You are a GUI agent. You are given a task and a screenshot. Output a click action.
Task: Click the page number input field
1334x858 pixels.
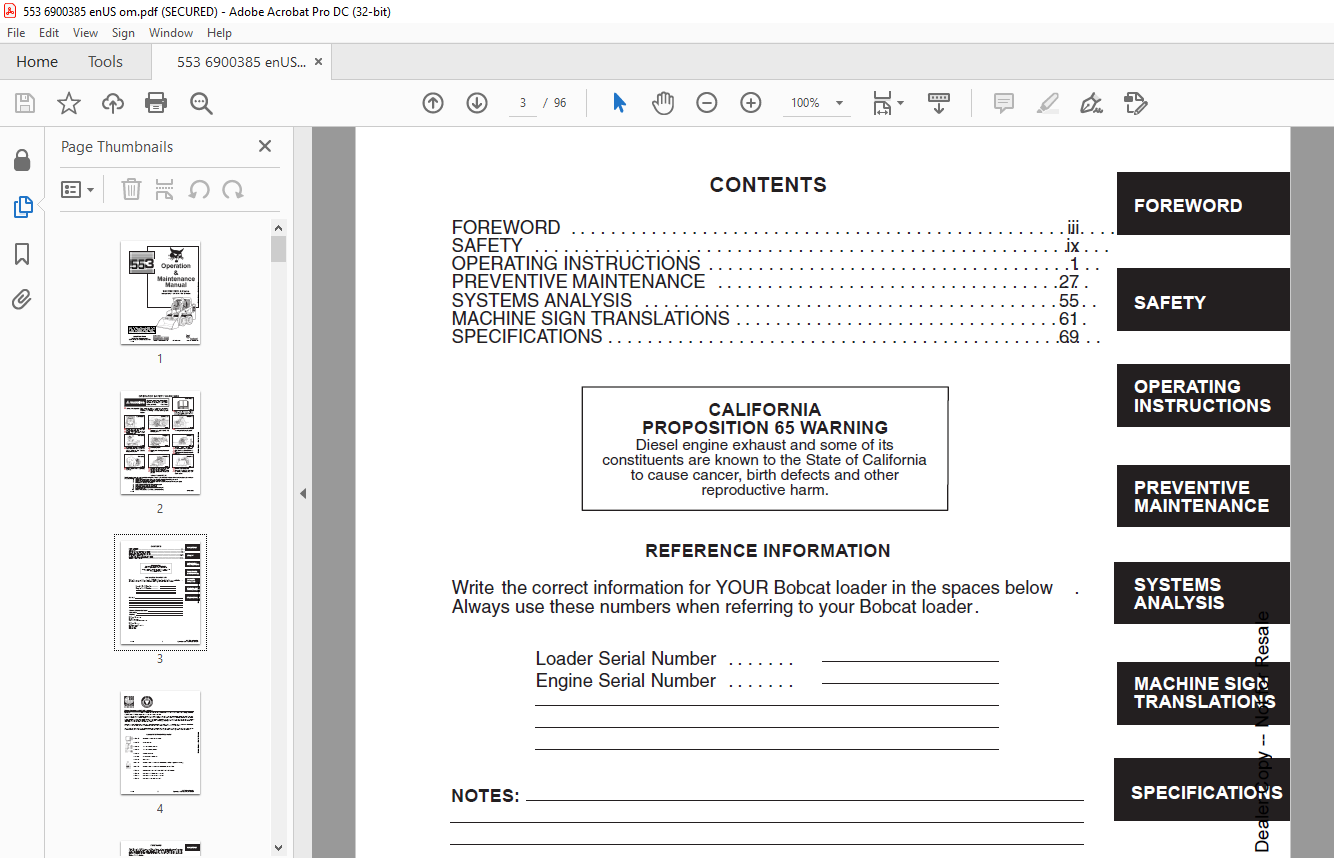pyautogui.click(x=523, y=103)
